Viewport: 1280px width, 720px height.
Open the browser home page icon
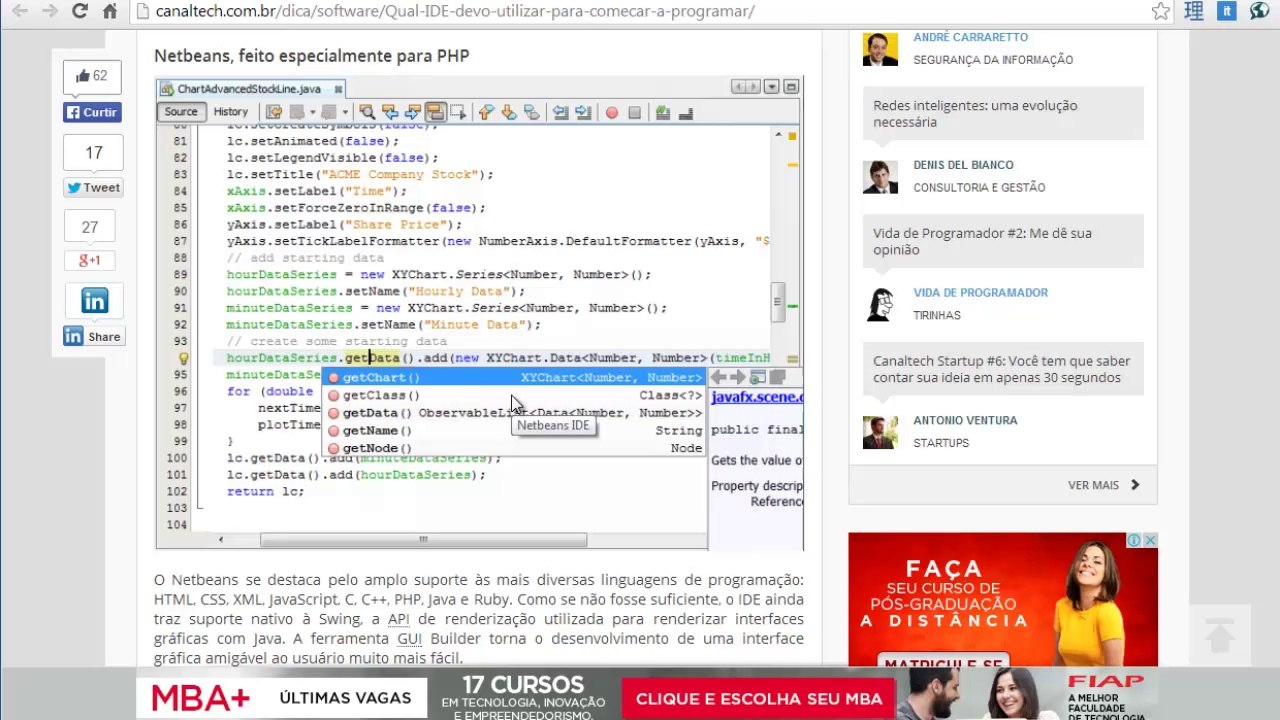point(110,12)
